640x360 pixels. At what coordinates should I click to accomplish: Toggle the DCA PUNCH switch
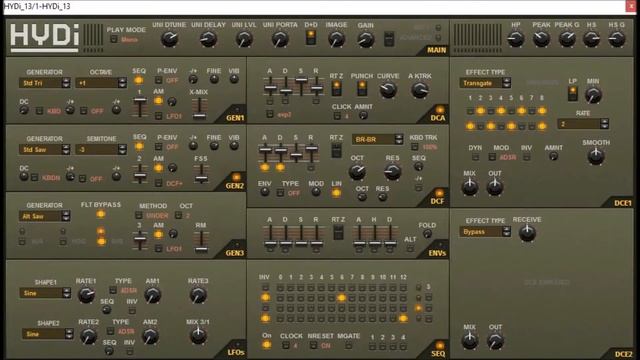point(362,88)
